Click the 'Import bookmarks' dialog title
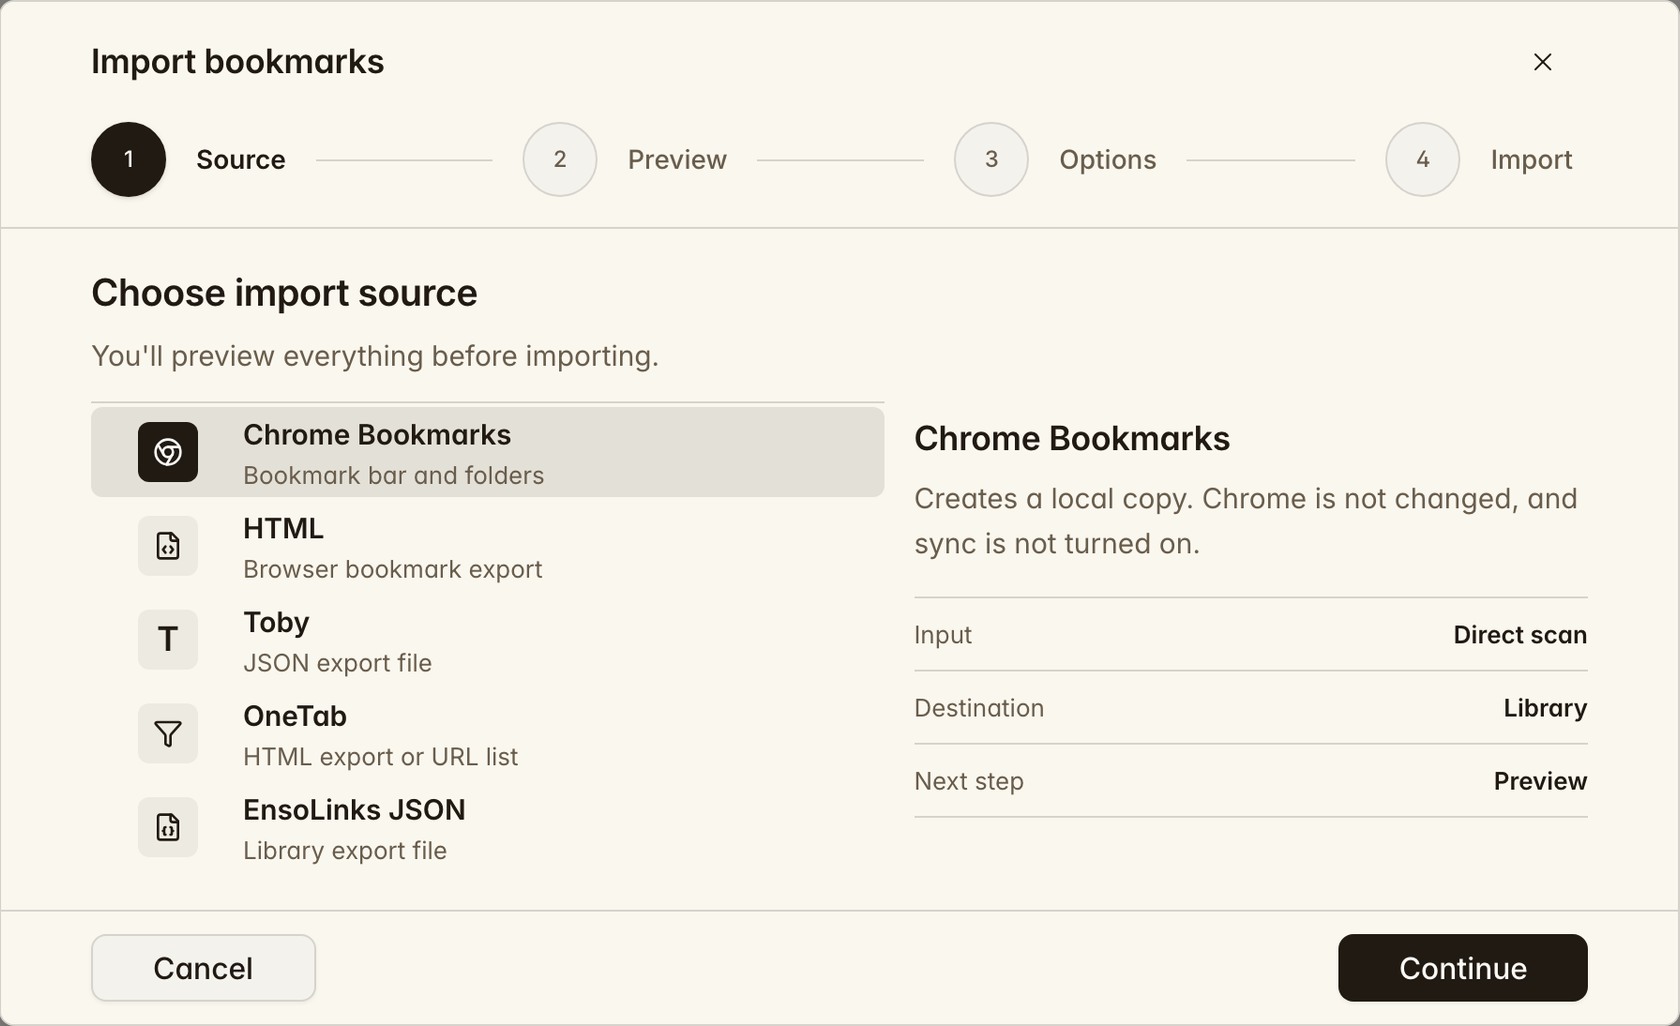The height and width of the screenshot is (1026, 1680). (x=238, y=62)
